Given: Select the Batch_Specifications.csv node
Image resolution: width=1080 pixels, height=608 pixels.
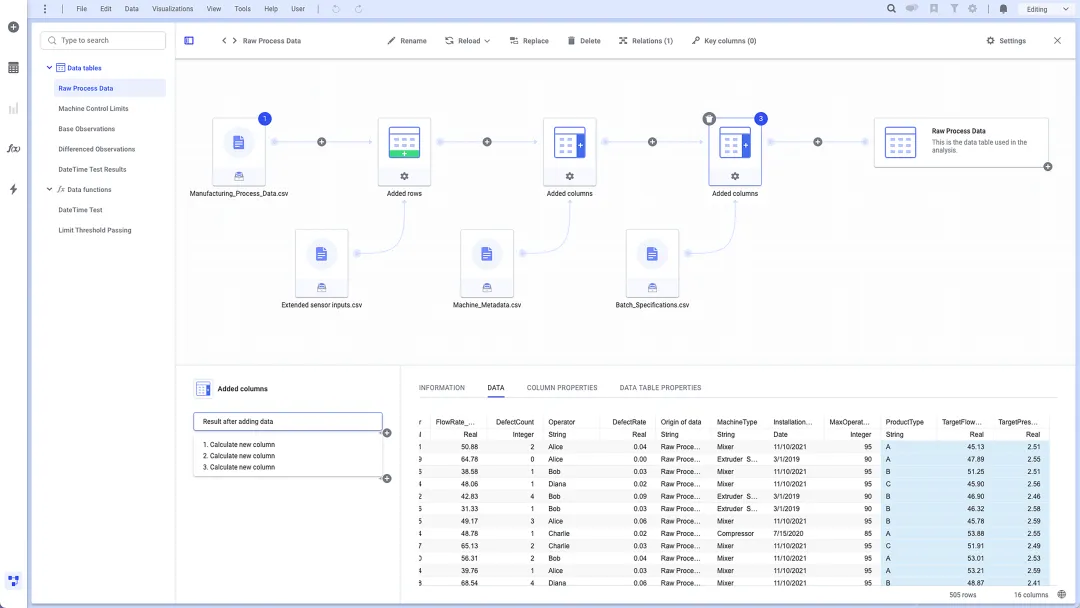Looking at the screenshot, I should click(652, 263).
